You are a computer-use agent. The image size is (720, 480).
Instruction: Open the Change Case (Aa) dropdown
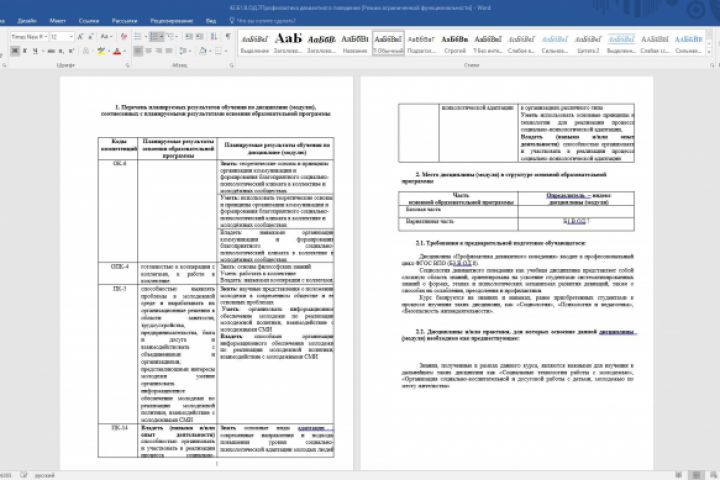pyautogui.click(x=106, y=37)
